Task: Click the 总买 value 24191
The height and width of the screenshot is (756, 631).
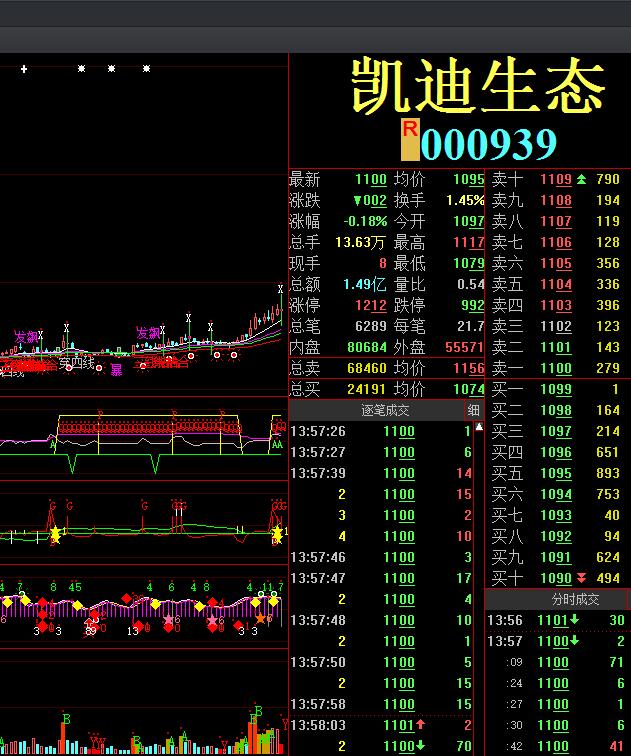Action: coord(367,390)
